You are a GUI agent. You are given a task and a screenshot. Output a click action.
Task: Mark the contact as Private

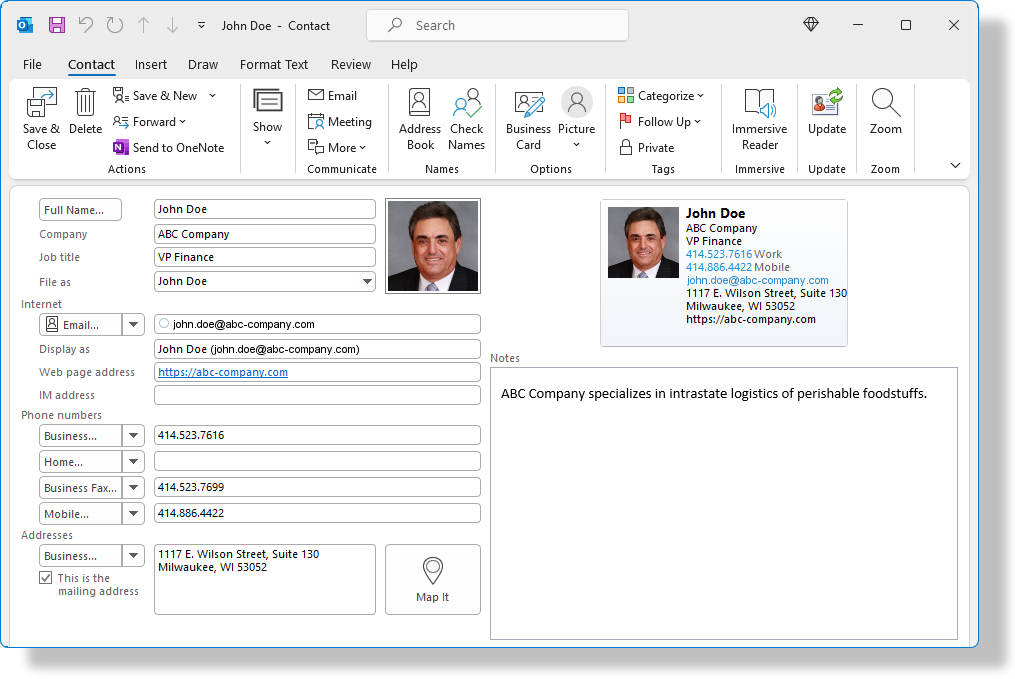[x=648, y=147]
